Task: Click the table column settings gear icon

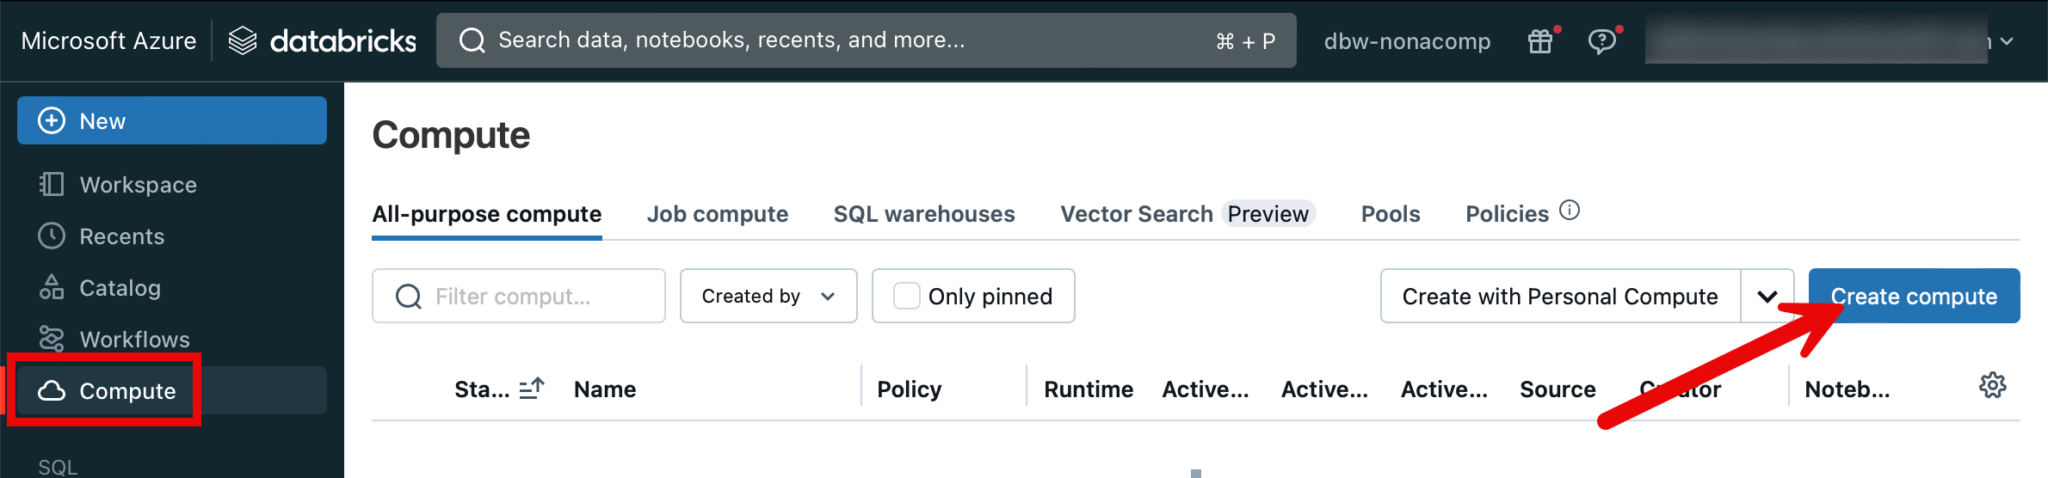Action: pyautogui.click(x=1992, y=386)
